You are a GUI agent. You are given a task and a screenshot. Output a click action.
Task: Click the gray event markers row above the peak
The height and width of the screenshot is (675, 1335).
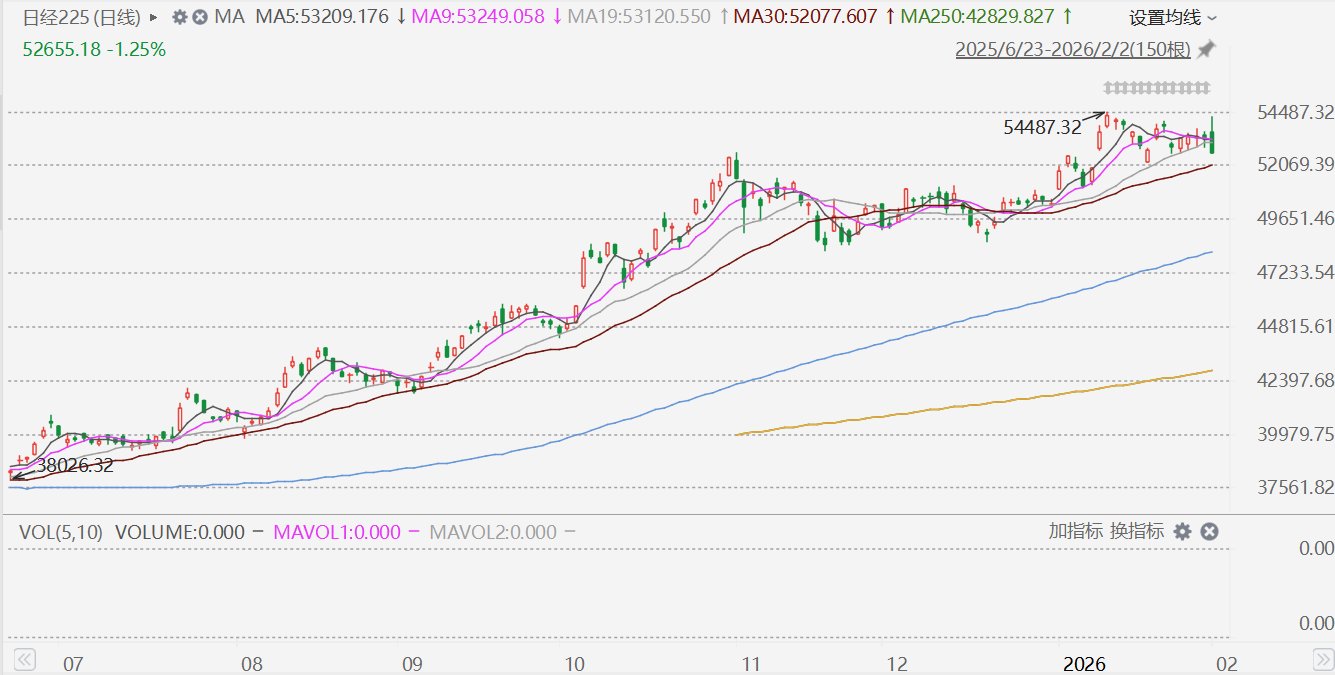pos(1156,86)
